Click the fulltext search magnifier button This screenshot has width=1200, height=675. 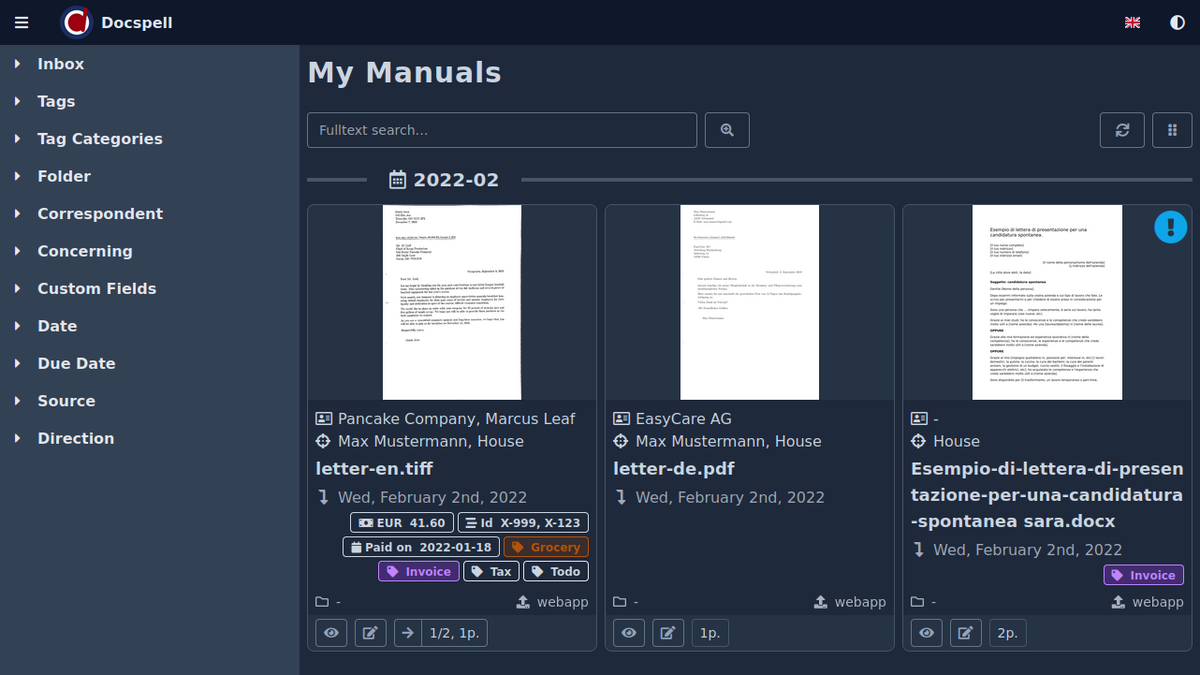point(727,130)
